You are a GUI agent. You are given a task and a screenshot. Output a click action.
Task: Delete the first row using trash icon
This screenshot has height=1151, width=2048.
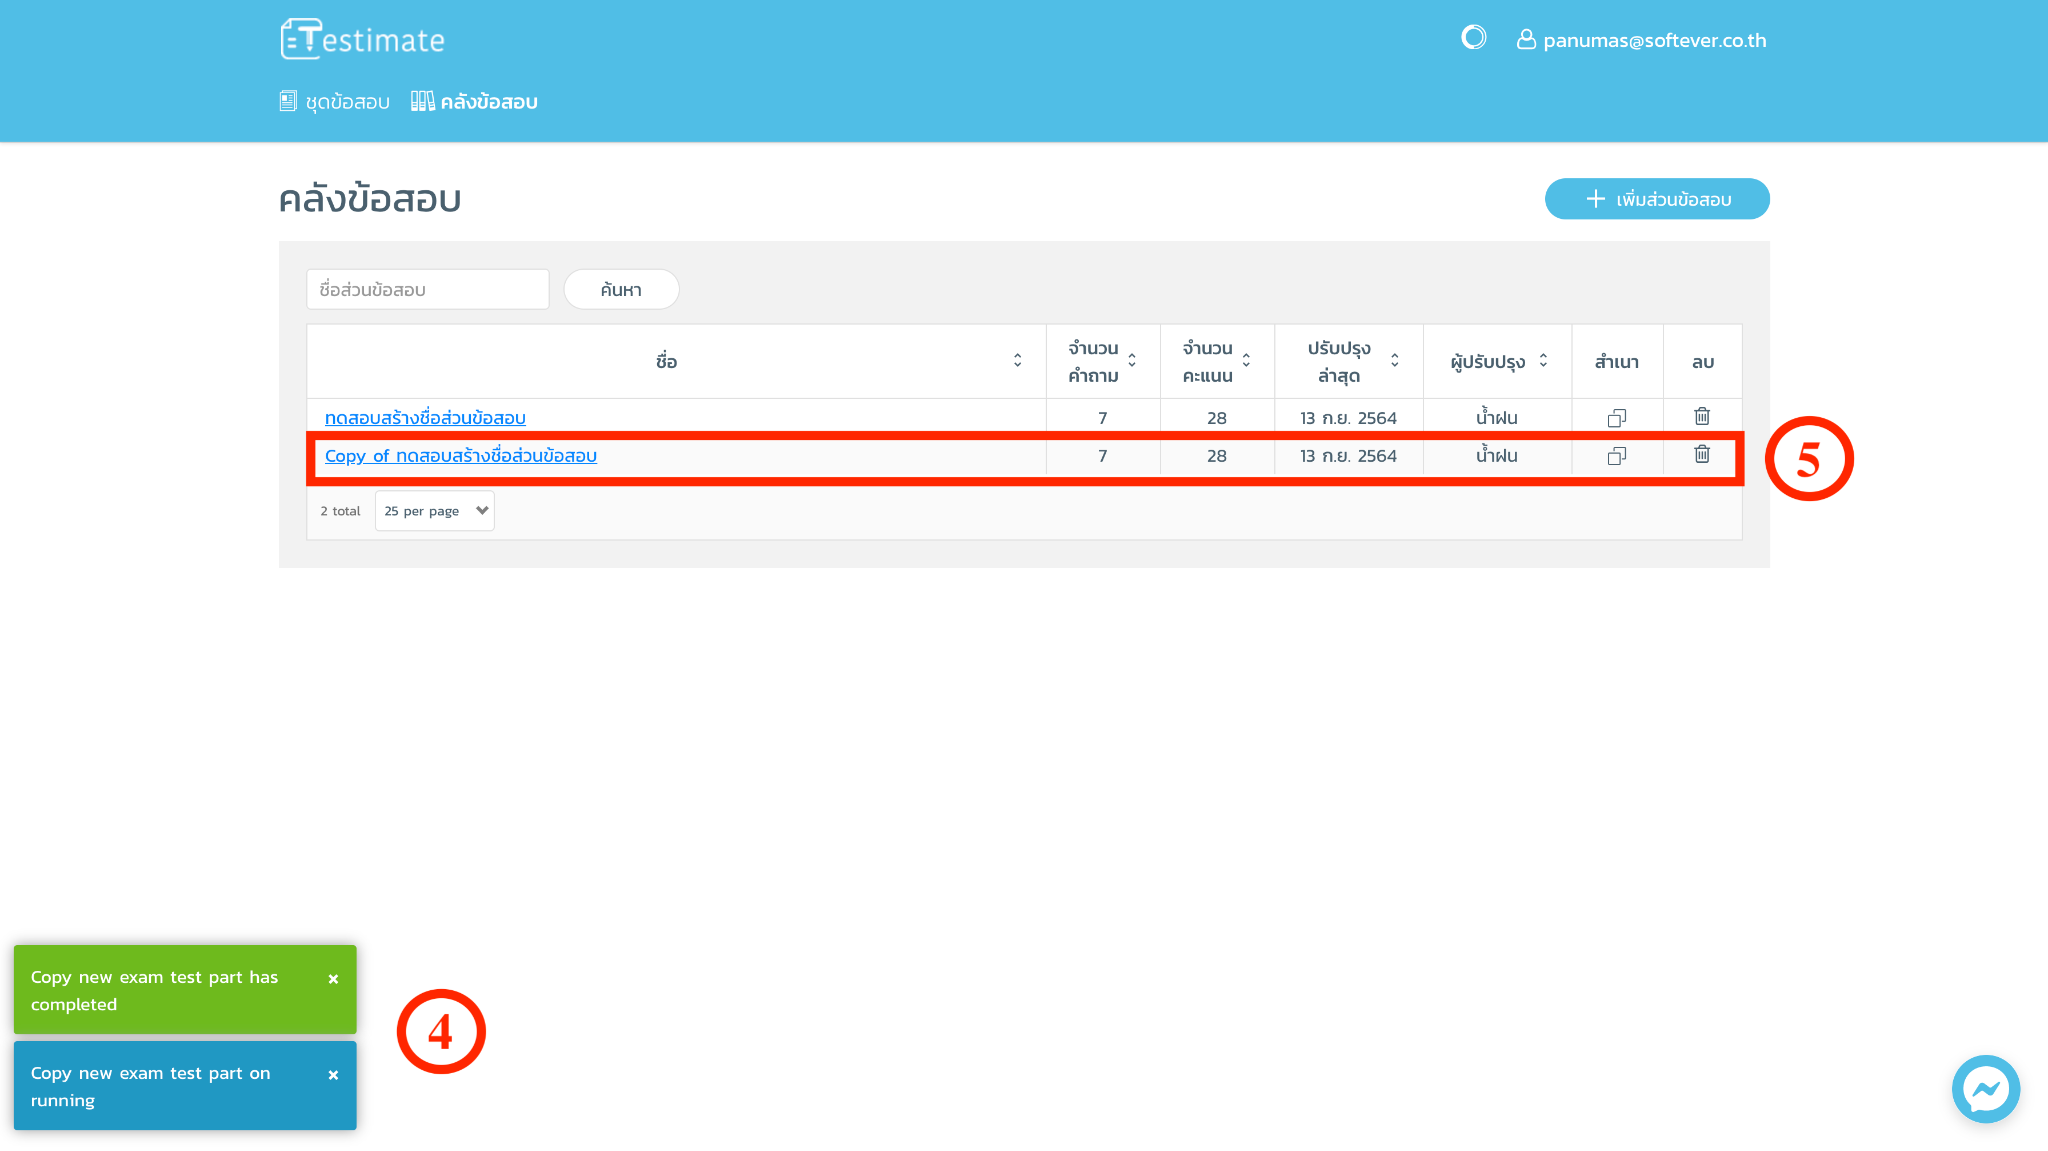(1702, 417)
